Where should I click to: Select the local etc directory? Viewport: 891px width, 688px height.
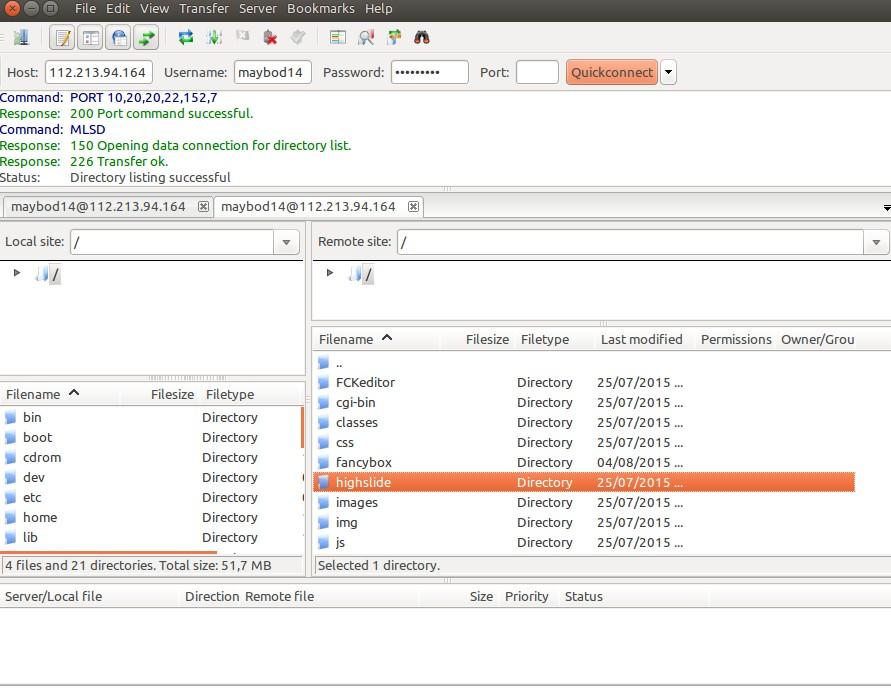151,498
